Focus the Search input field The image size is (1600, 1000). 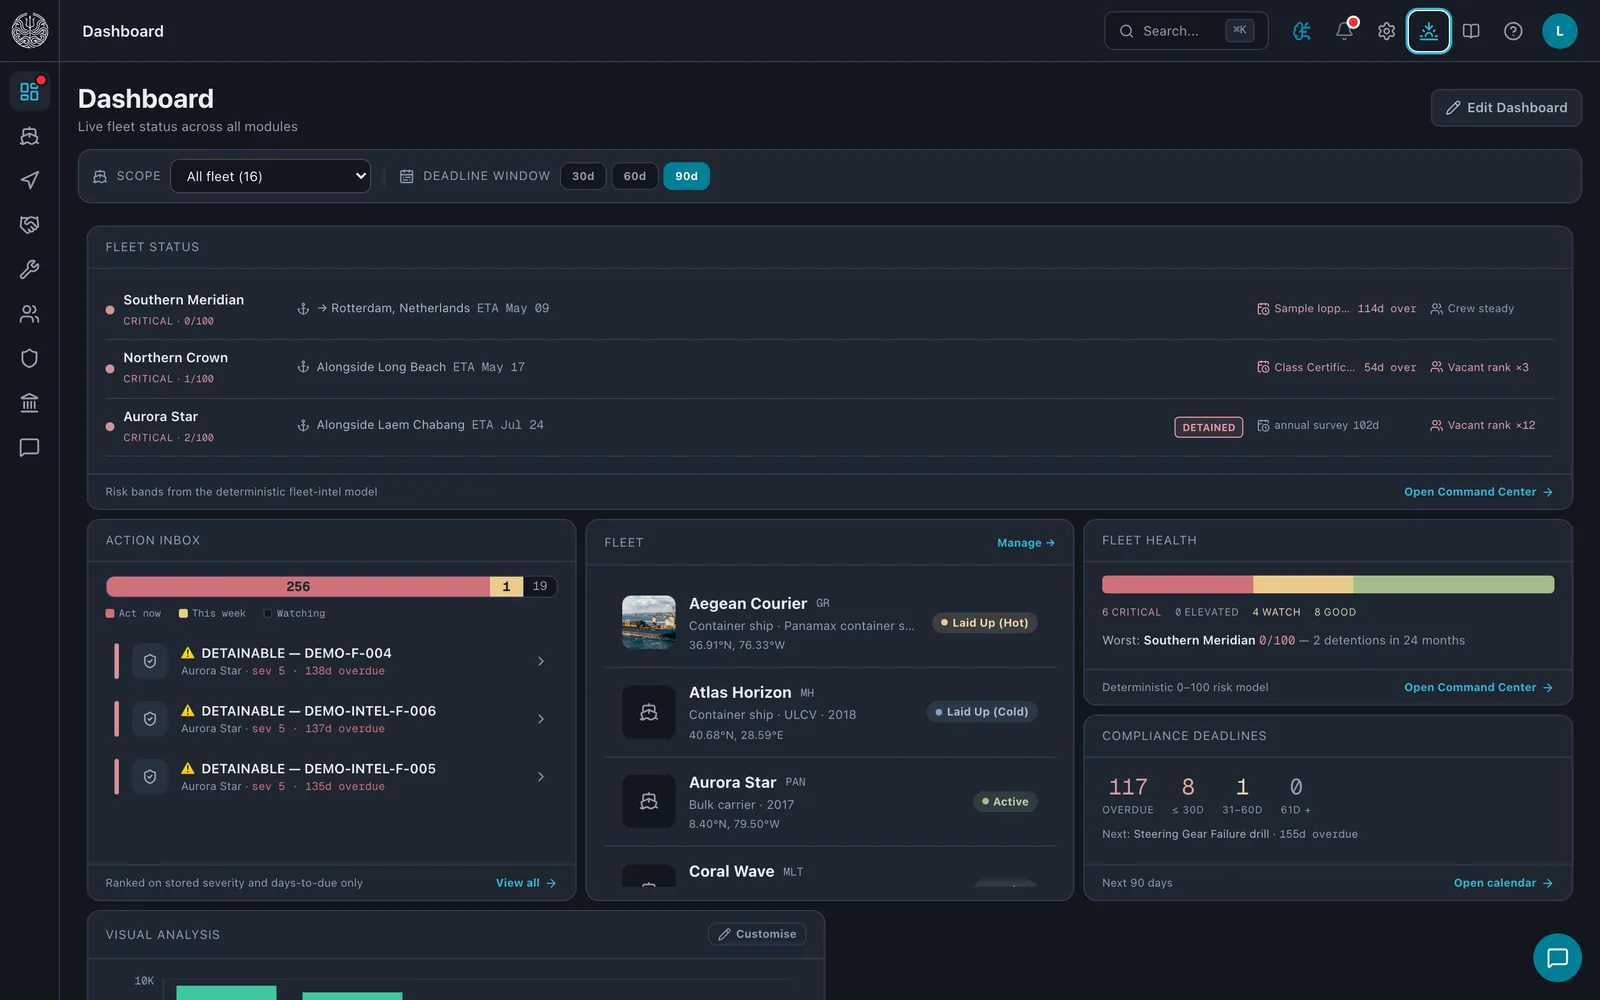pos(1186,31)
